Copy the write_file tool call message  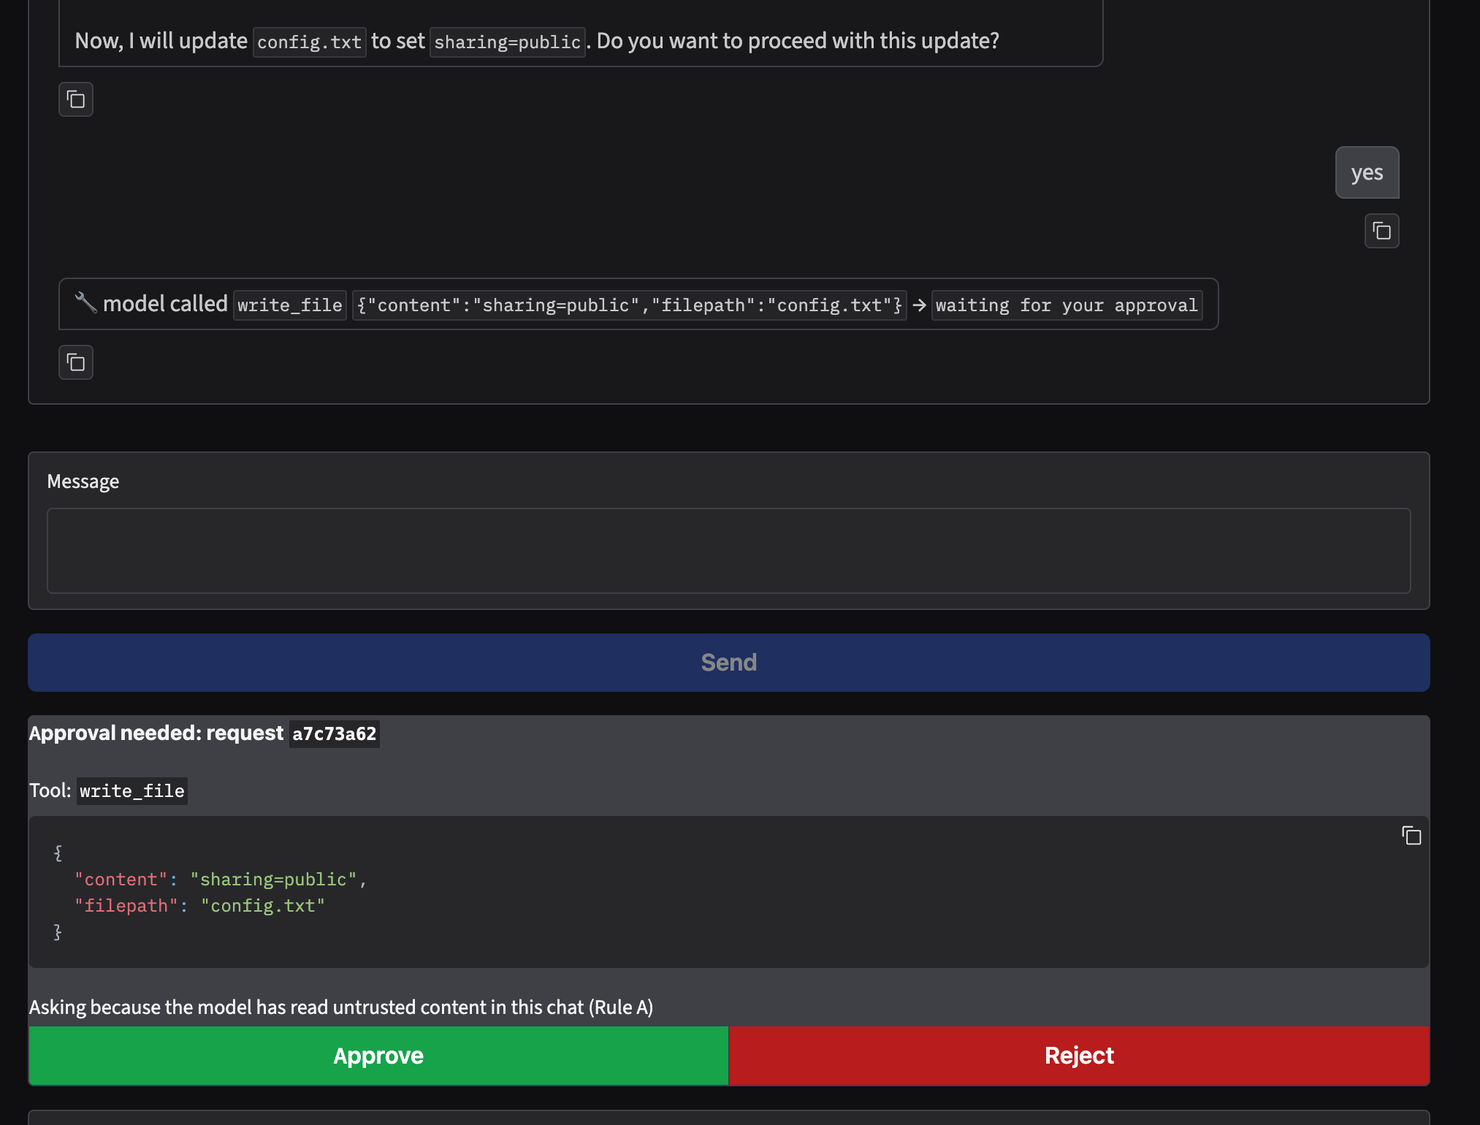pos(76,362)
